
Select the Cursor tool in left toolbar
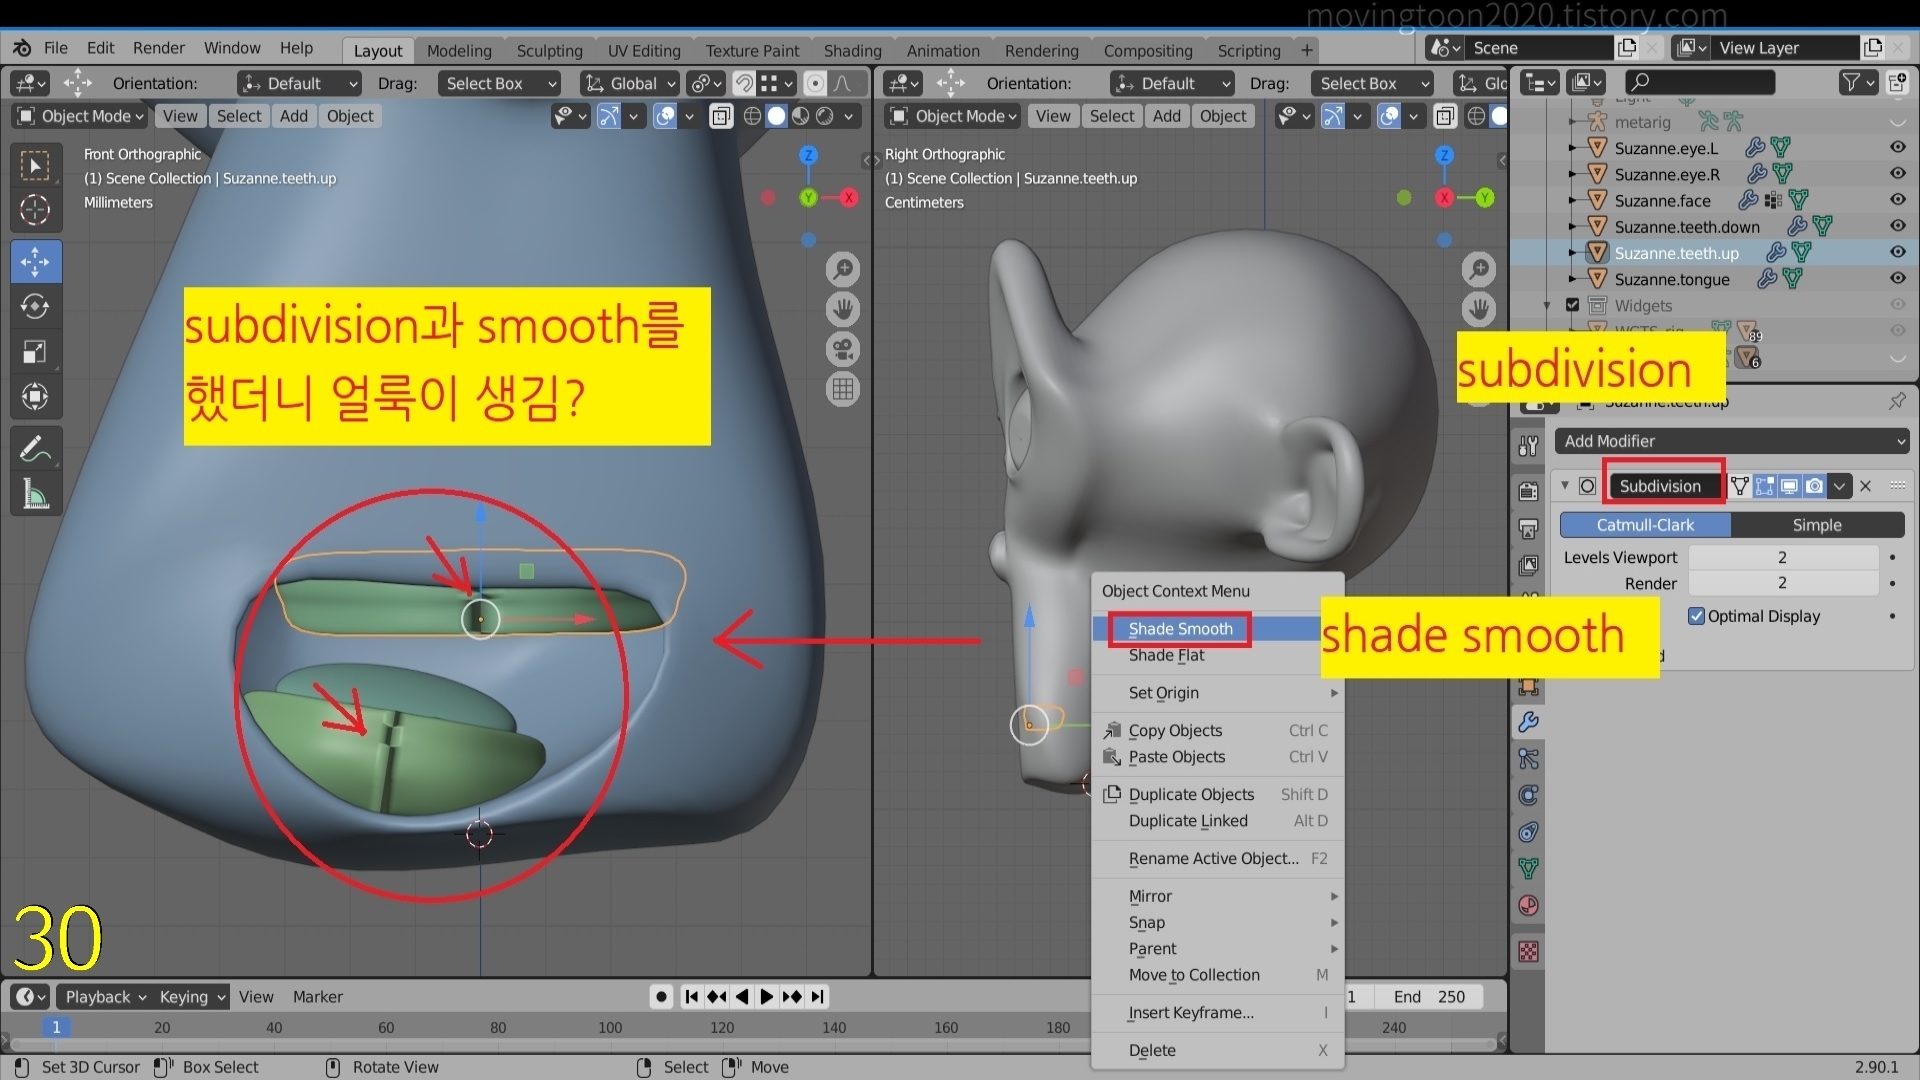(x=35, y=210)
